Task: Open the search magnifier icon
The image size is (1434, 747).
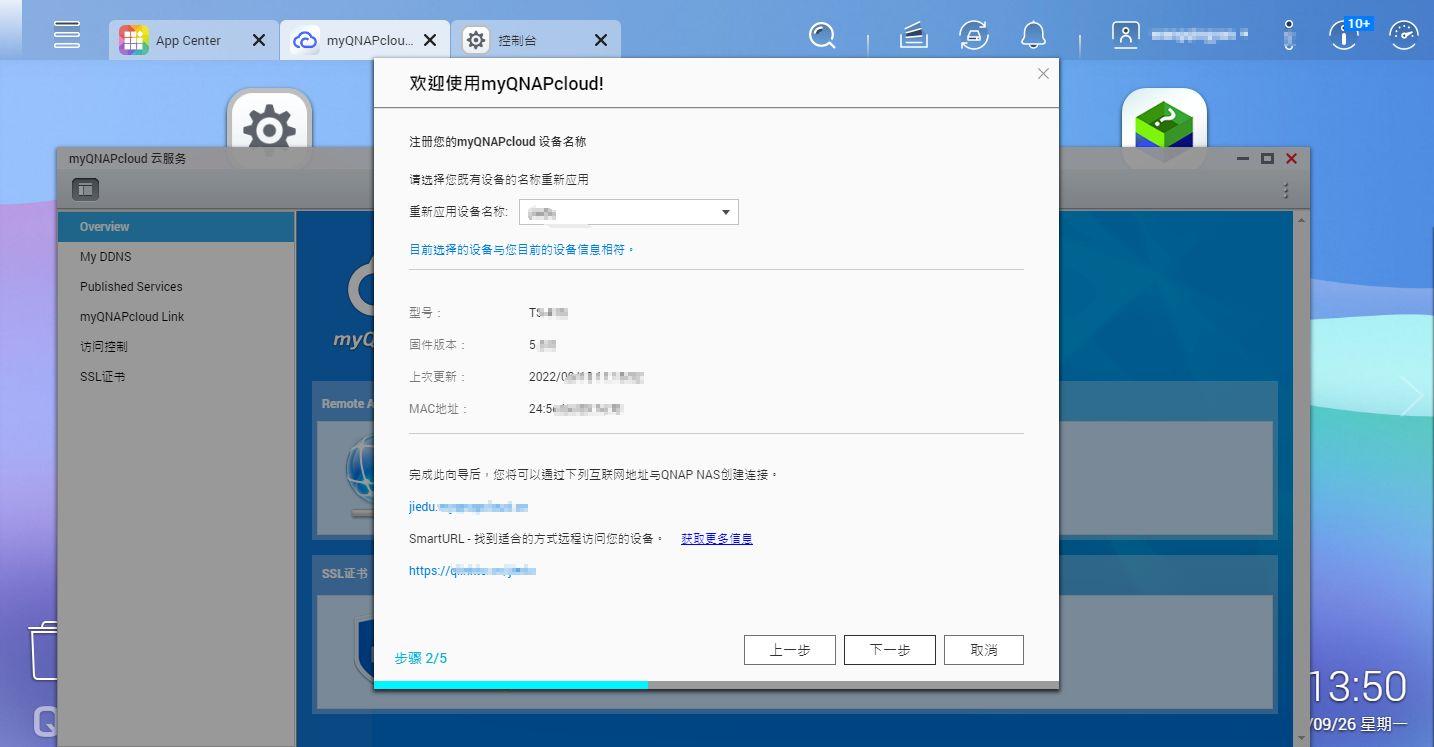Action: (x=822, y=36)
